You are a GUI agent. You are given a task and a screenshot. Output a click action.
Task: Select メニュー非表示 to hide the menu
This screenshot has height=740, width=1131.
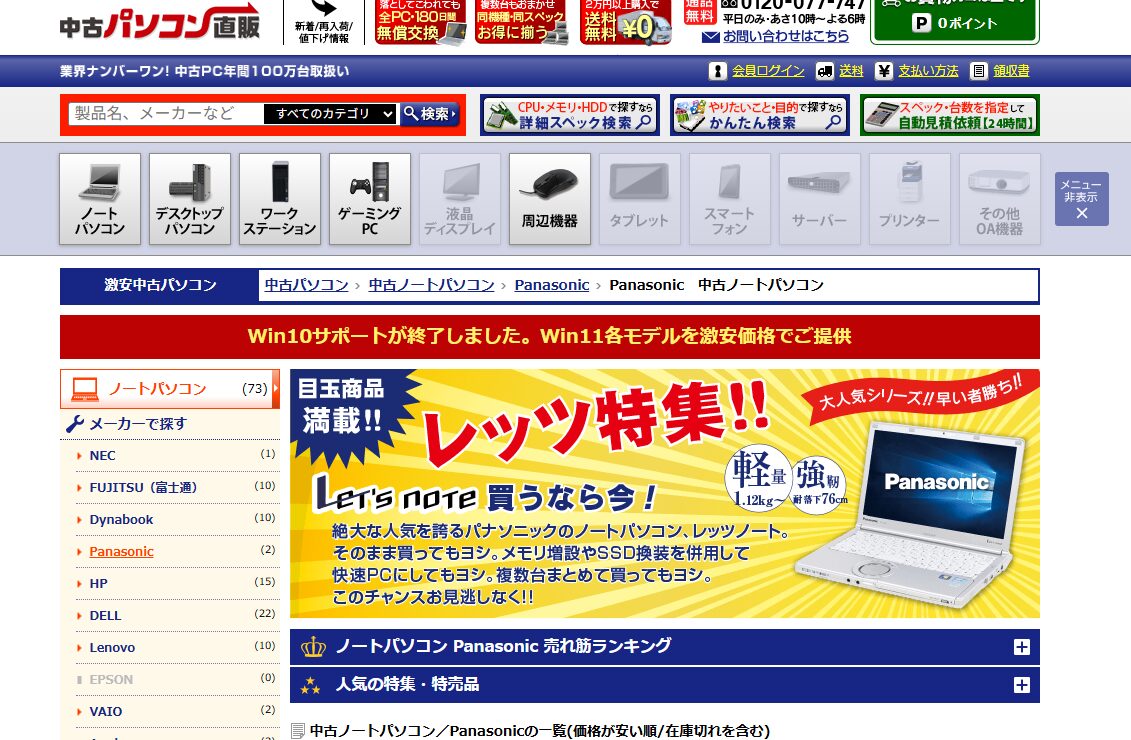(x=1080, y=199)
